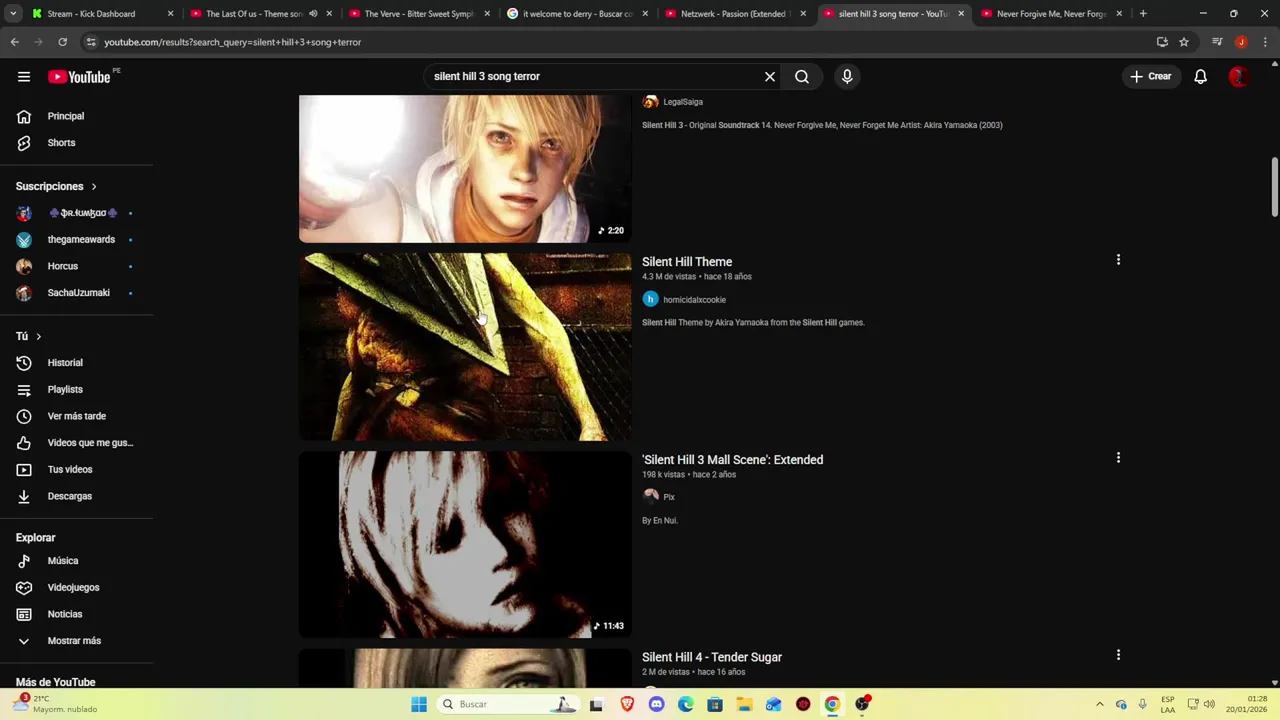Expand Mostrar más in sidebar
The height and width of the screenshot is (720, 1280).
(x=76, y=641)
